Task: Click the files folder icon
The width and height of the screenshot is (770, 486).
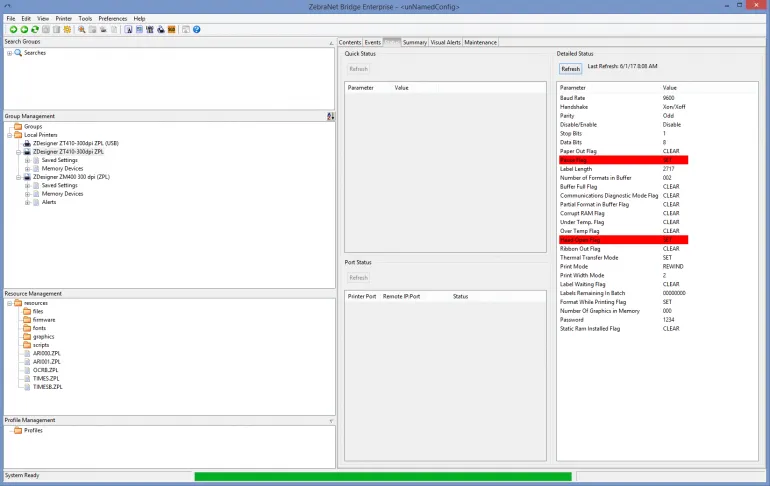Action: click(27, 312)
